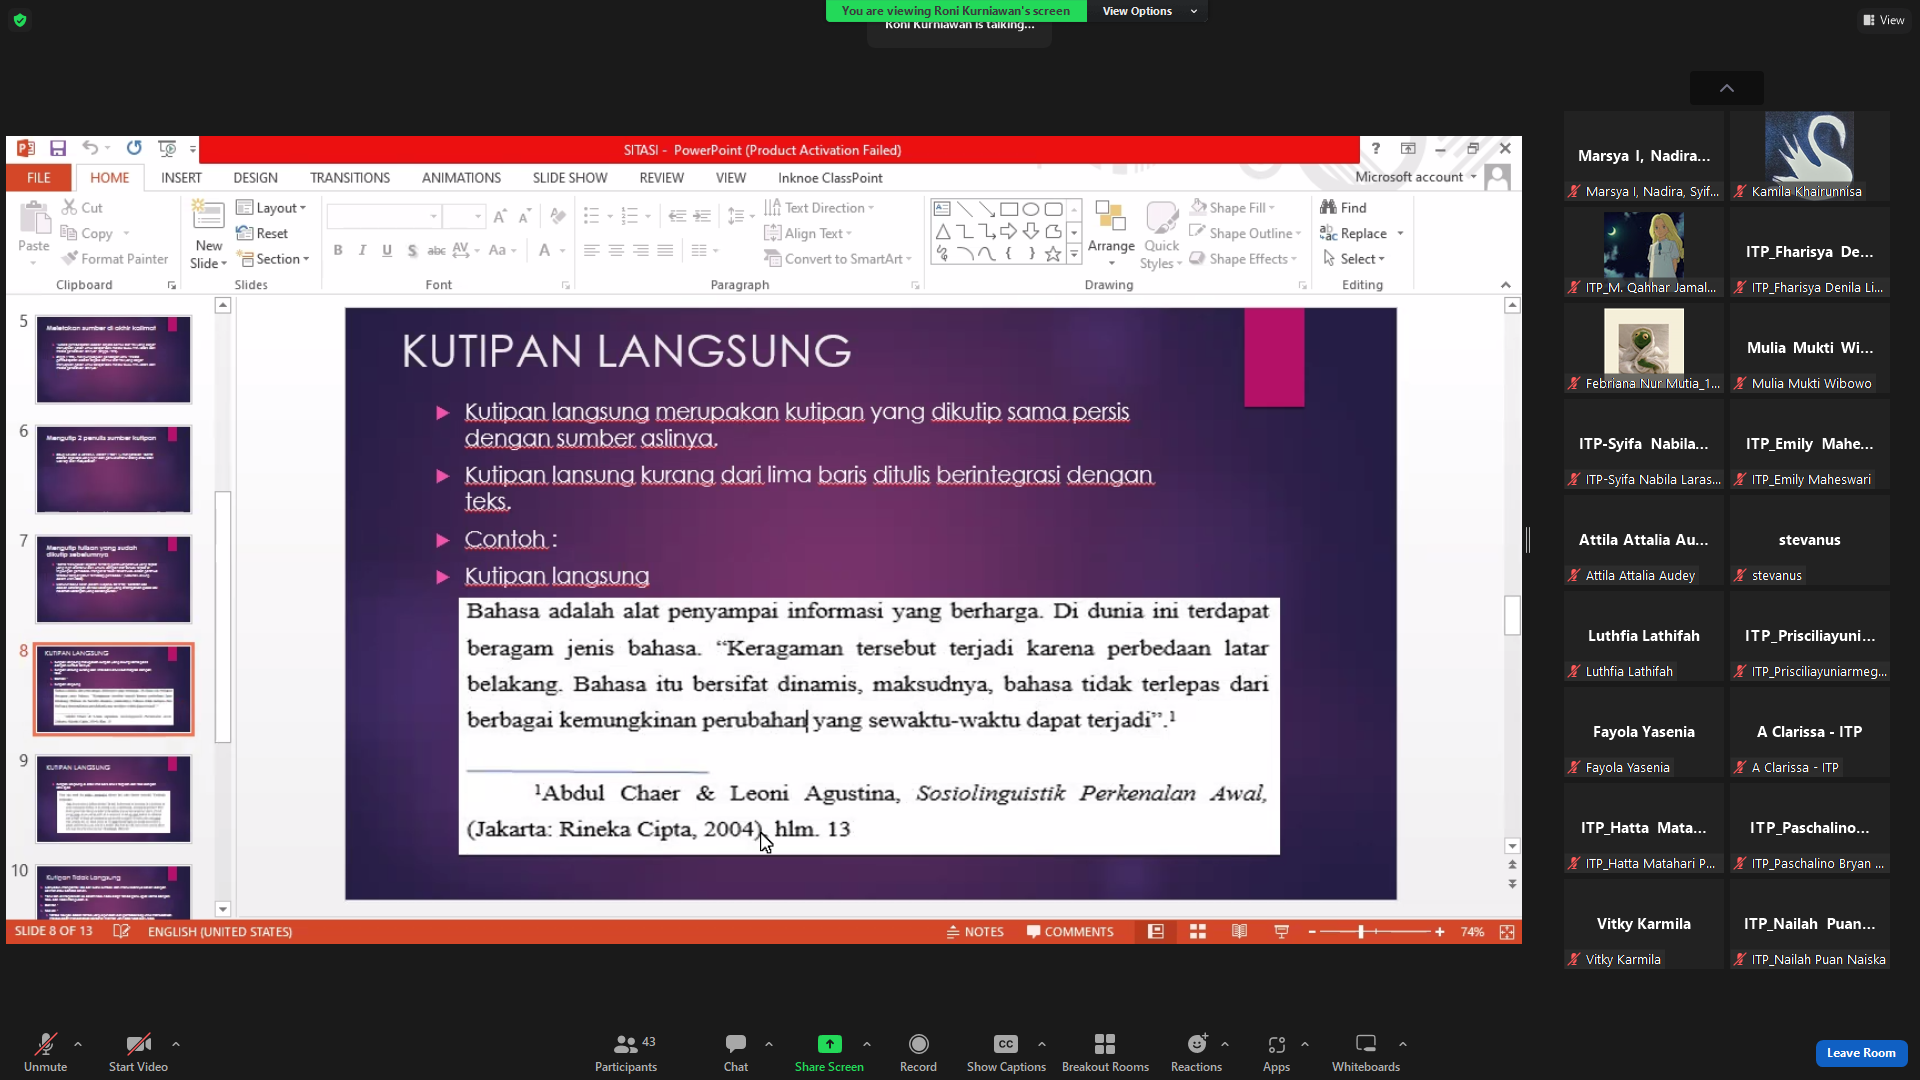This screenshot has width=1920, height=1080.
Task: Toggle text Shadow formatting
Action: coord(412,250)
